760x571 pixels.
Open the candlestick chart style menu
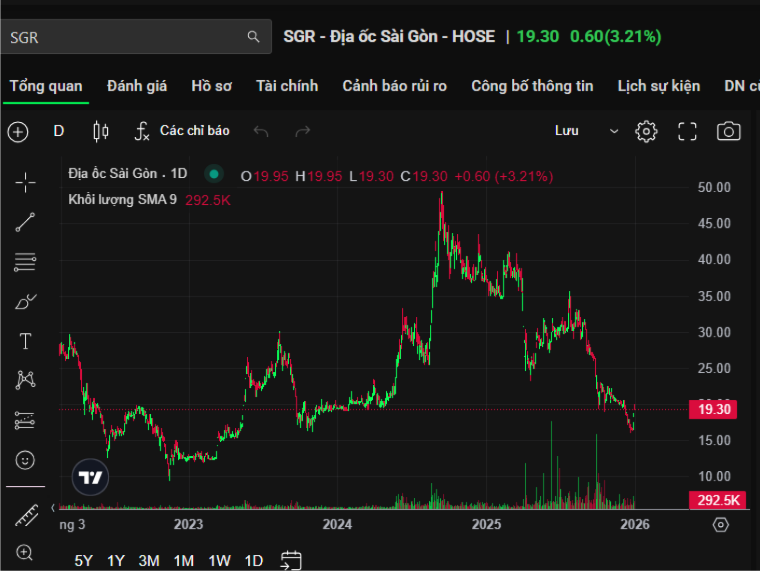pos(100,131)
